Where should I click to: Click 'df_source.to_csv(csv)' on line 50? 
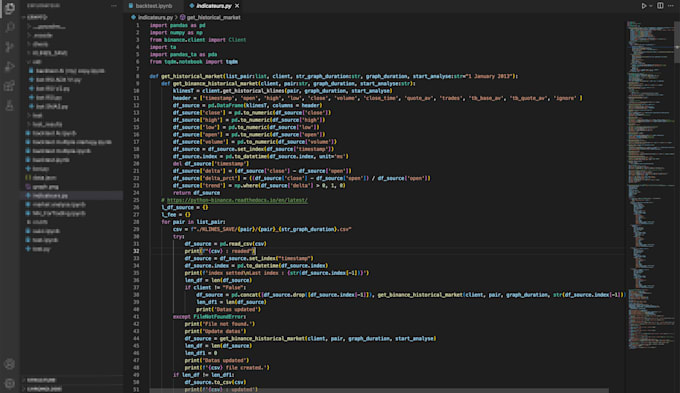215,382
